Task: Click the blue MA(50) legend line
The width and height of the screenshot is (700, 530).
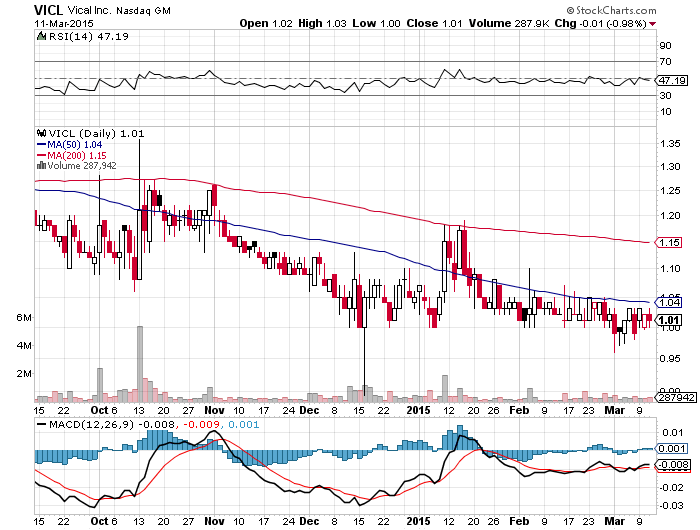Action: point(41,145)
